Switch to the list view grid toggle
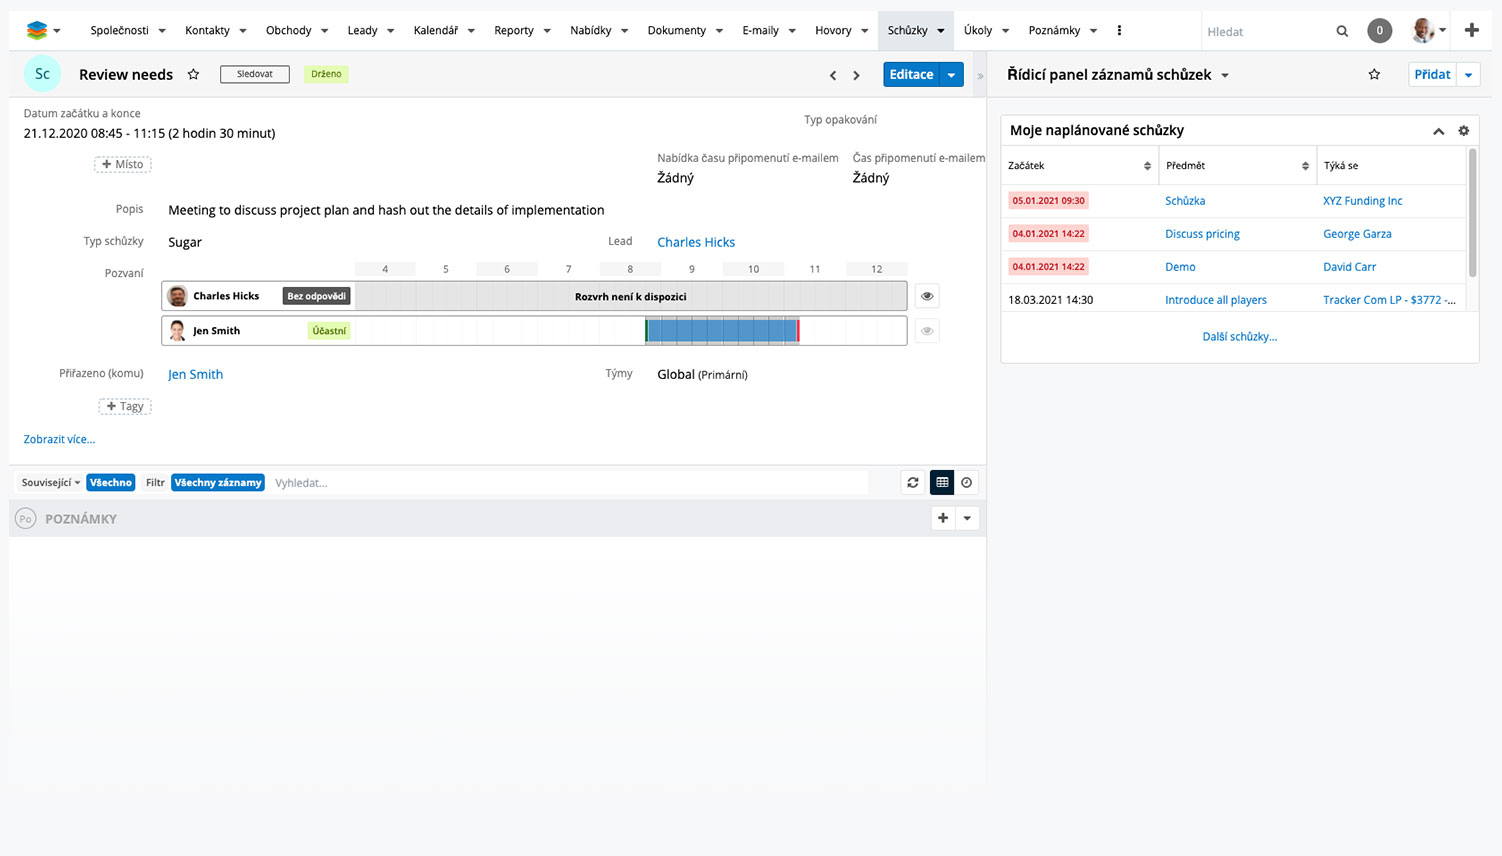 (x=942, y=483)
